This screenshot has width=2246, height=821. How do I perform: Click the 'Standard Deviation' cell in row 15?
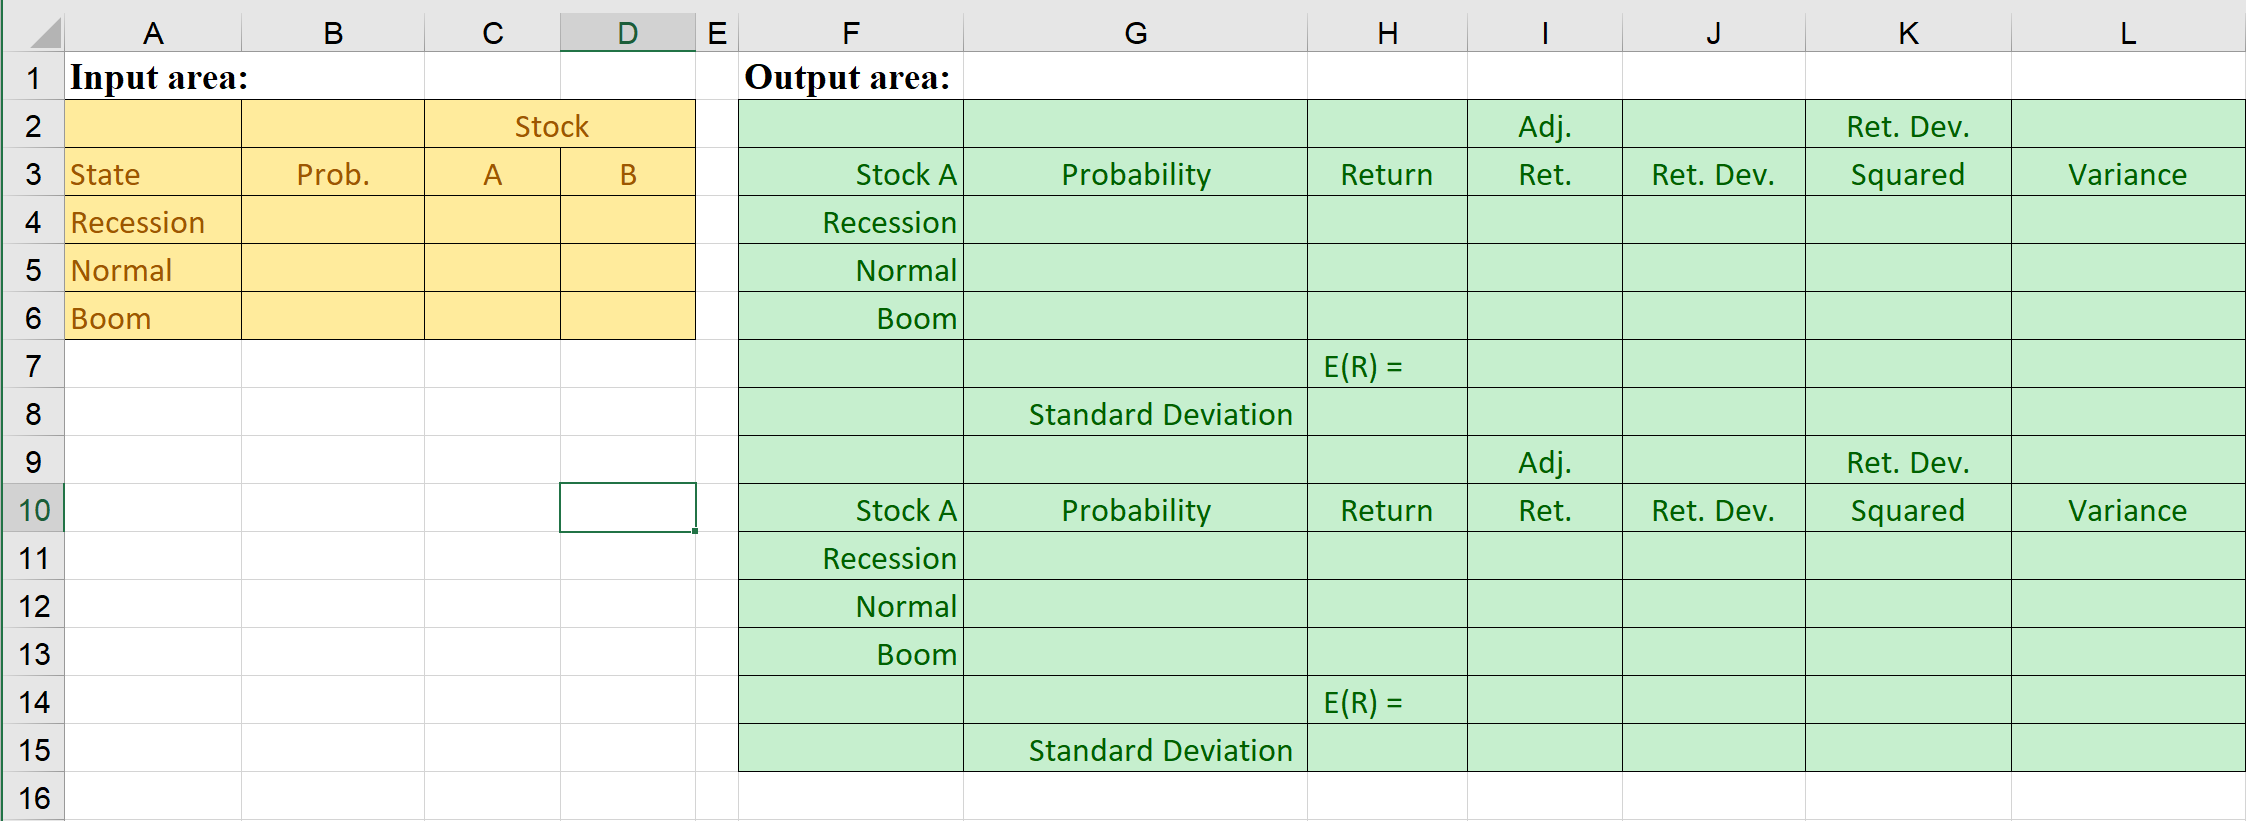point(1135,749)
